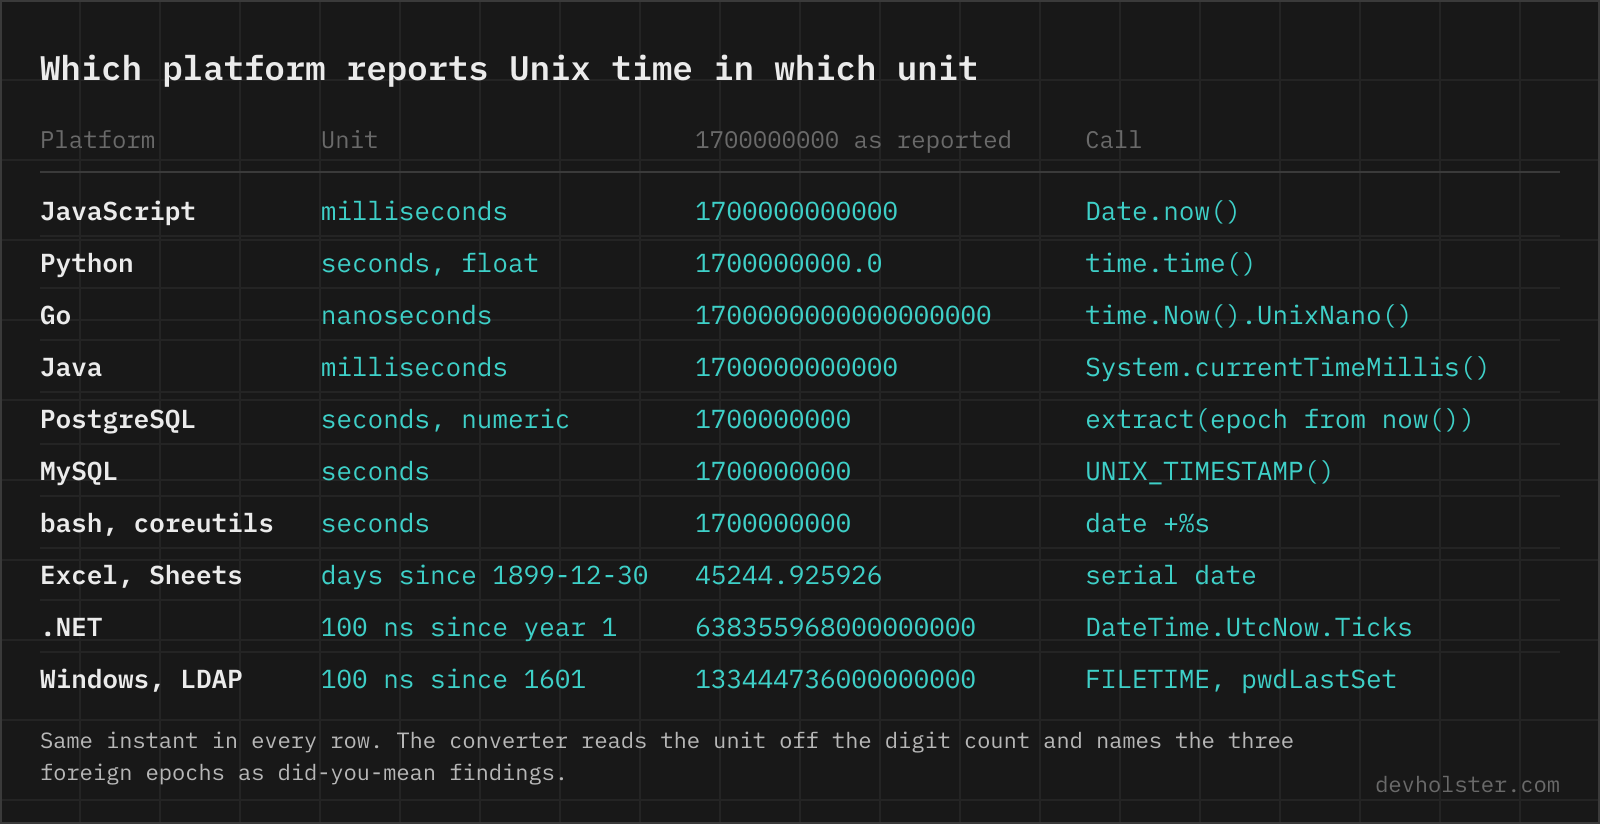Select the Date.now() call text

point(1162,212)
